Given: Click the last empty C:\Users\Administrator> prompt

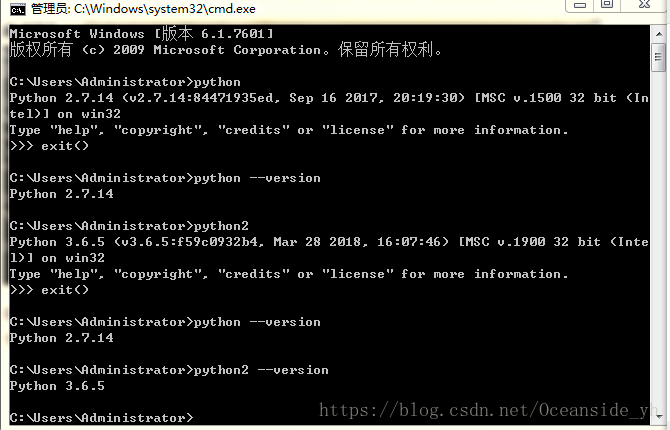Looking at the screenshot, I should pyautogui.click(x=101, y=418).
